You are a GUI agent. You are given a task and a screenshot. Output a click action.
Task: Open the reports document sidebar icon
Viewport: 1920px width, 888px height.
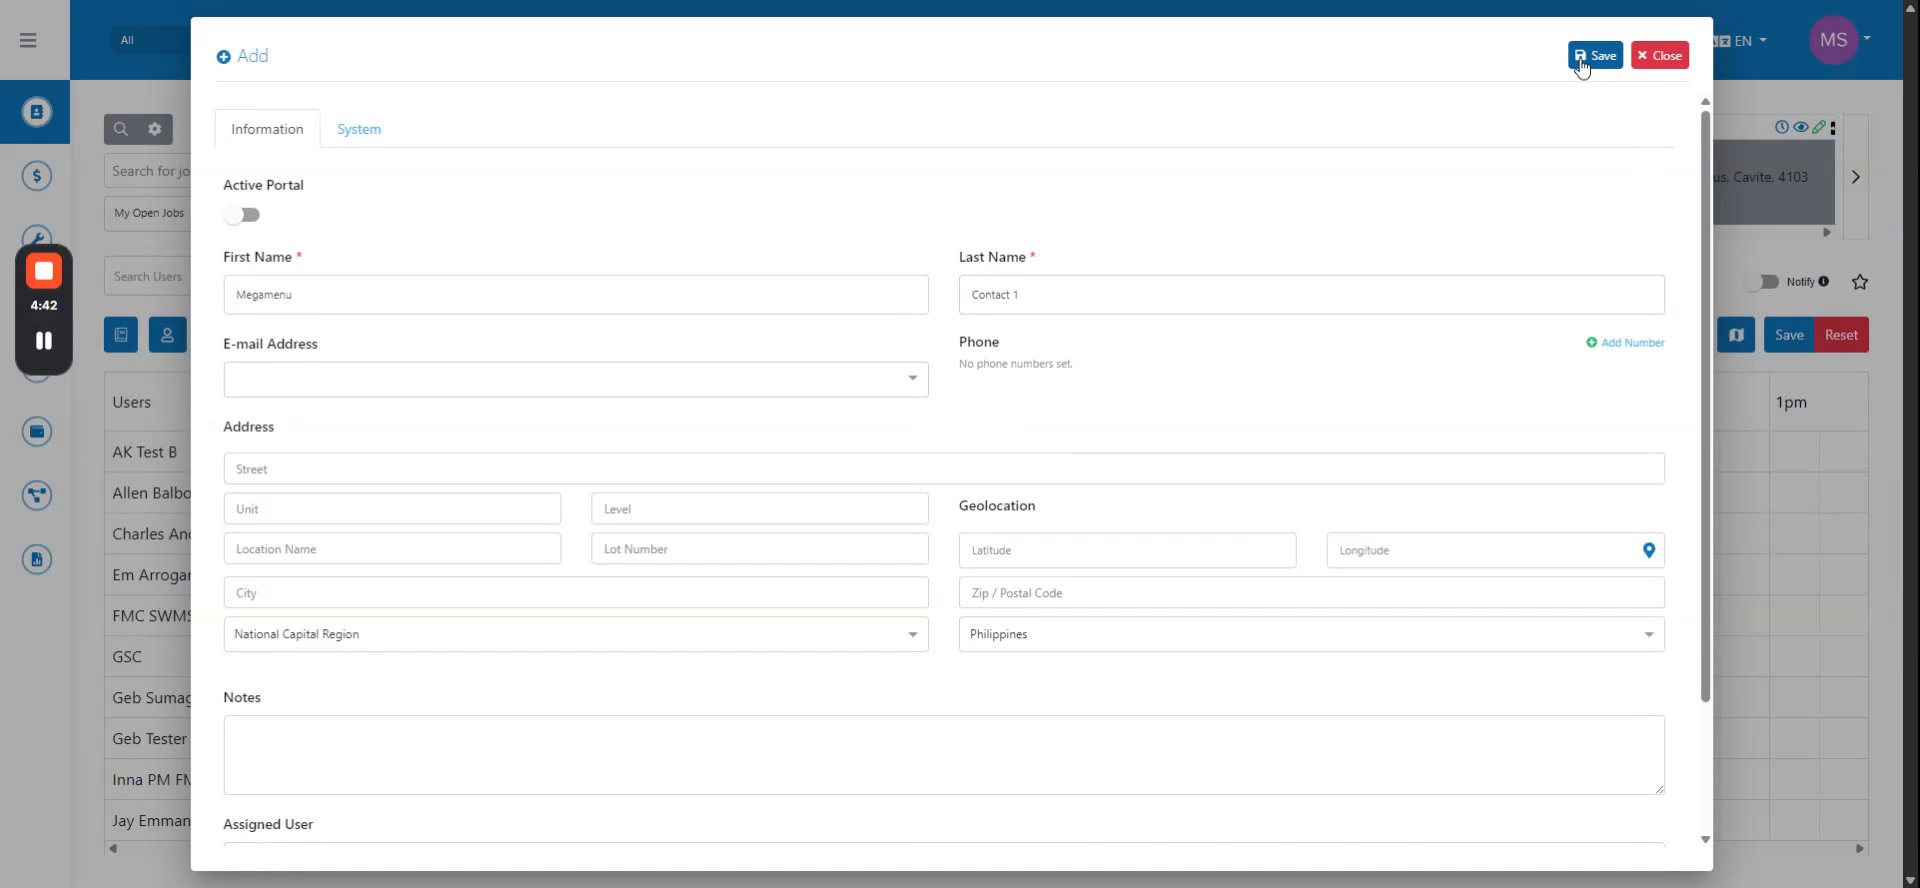coord(37,559)
